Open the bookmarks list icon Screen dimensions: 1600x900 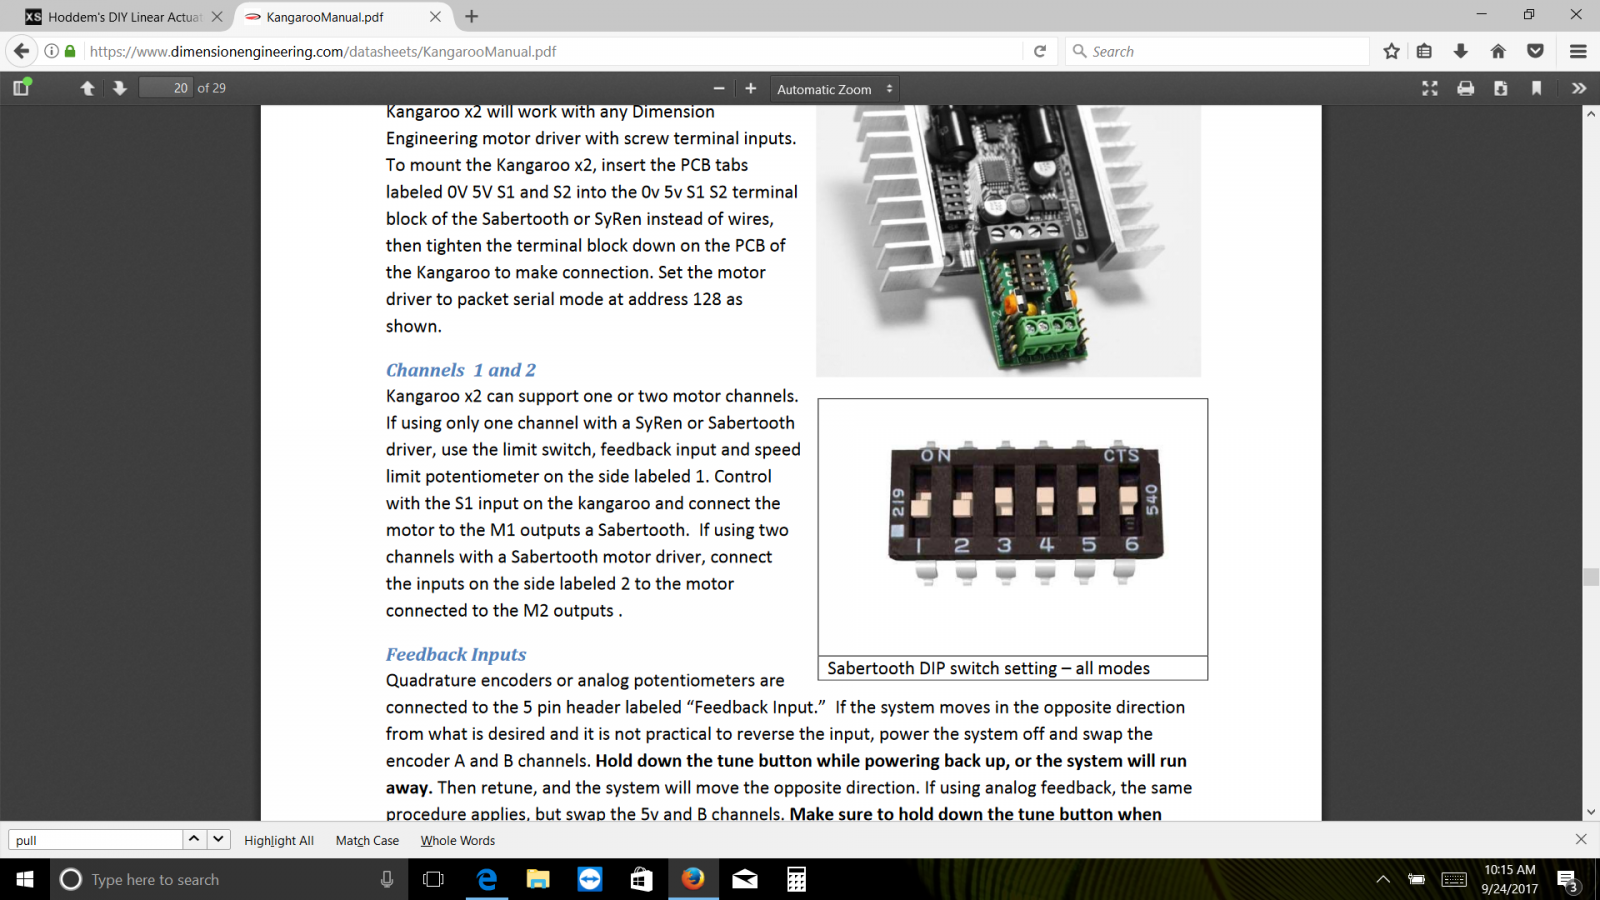[1425, 51]
